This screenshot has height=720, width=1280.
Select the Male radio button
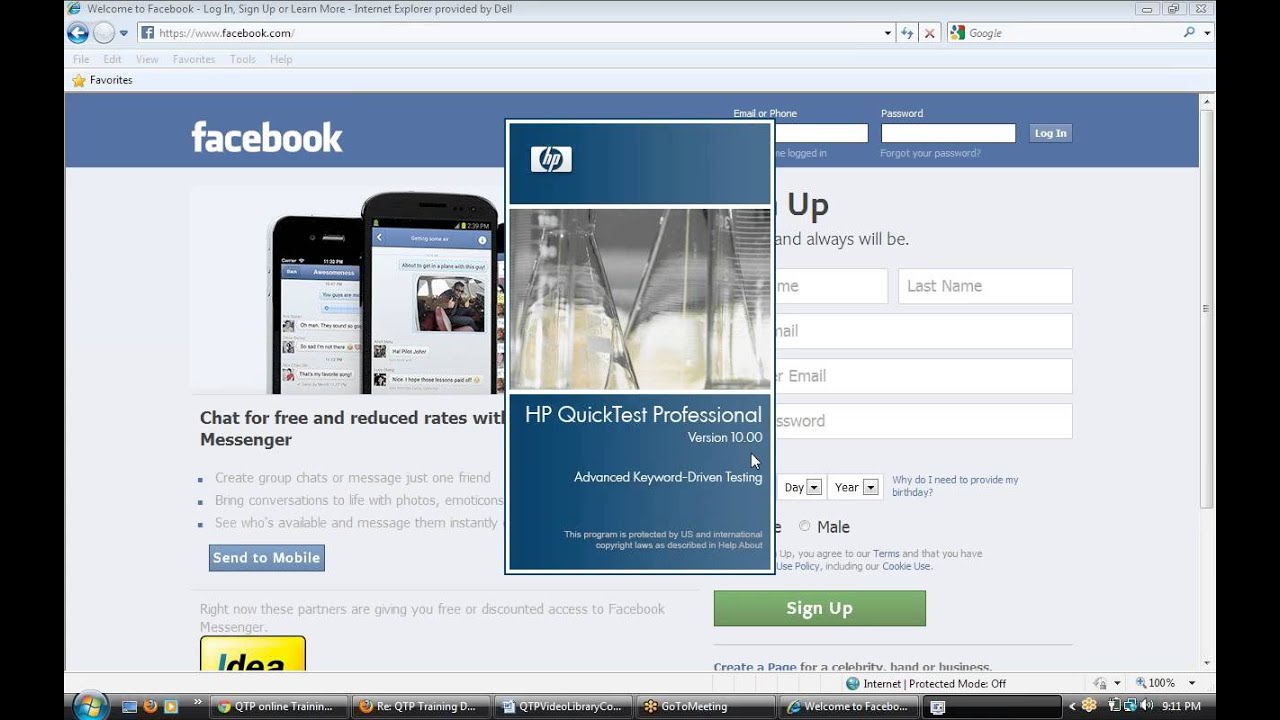coord(804,526)
